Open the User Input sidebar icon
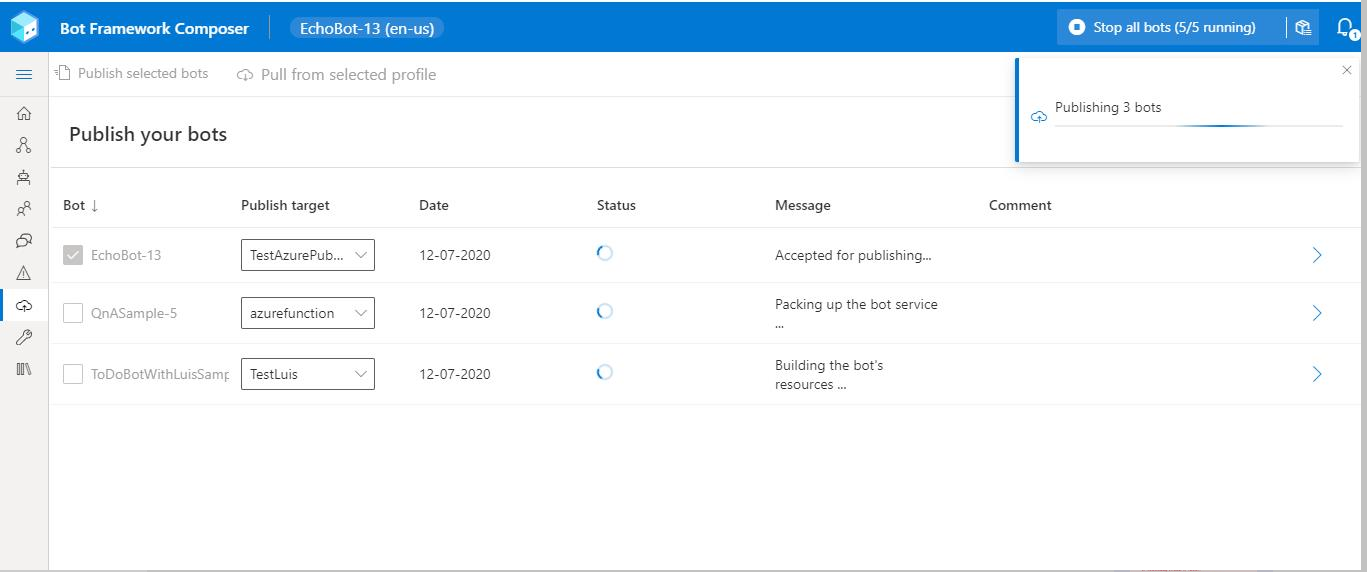Viewport: 1367px width, 572px height. pos(24,210)
